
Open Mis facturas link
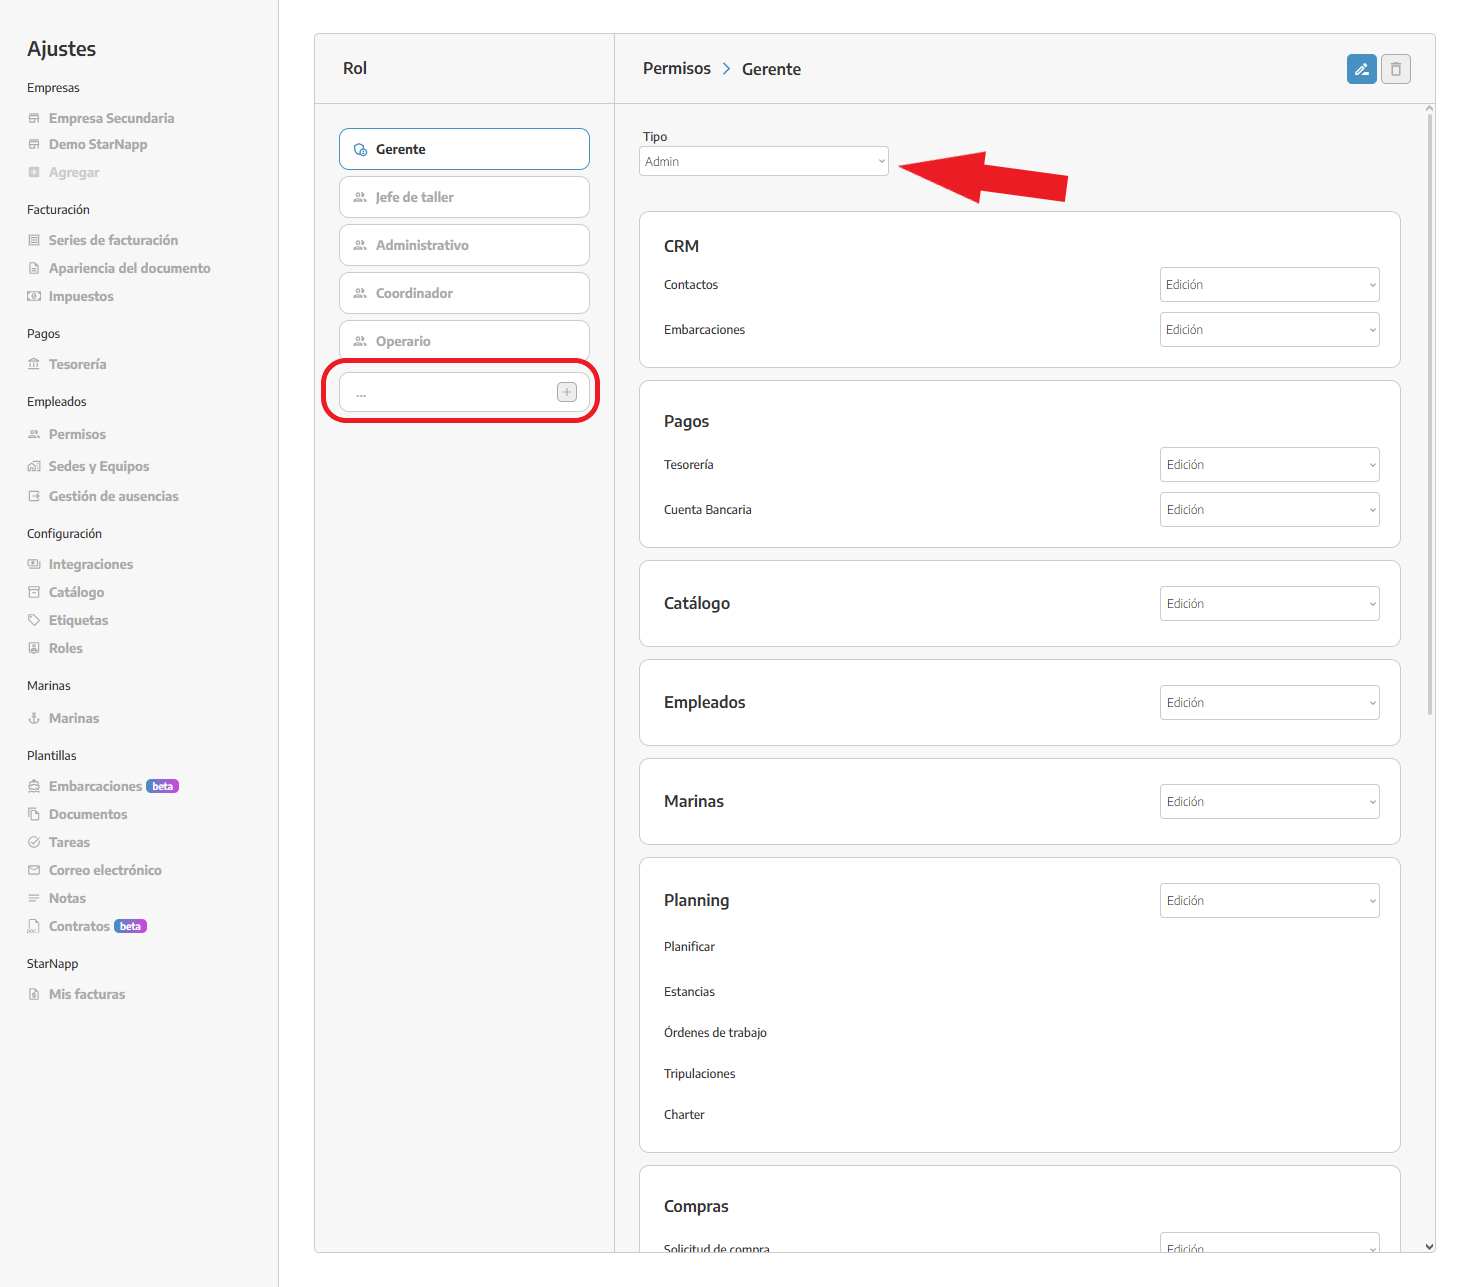coord(87,994)
